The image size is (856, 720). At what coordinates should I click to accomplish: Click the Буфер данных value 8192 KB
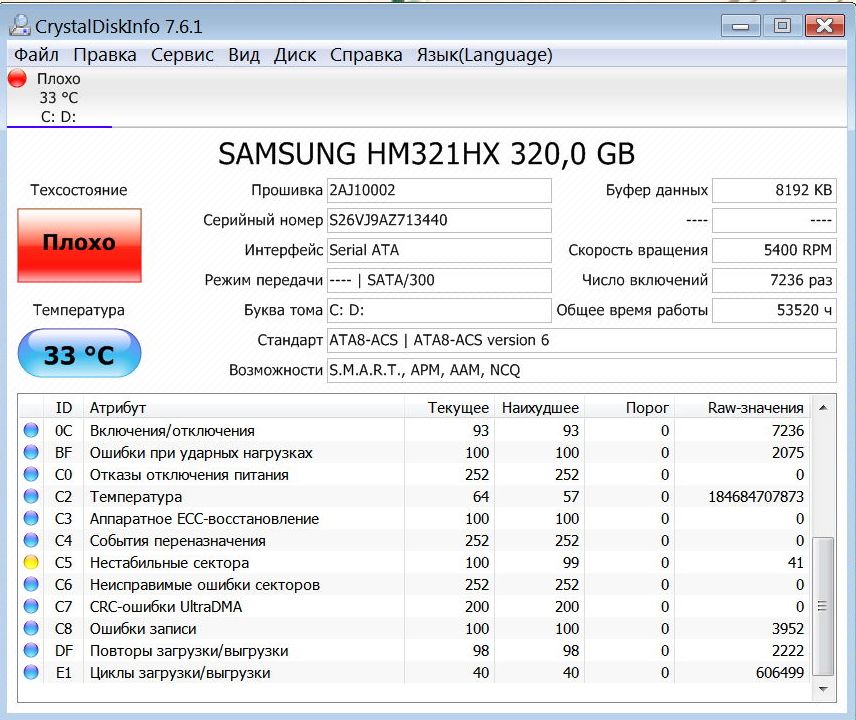pyautogui.click(x=774, y=191)
